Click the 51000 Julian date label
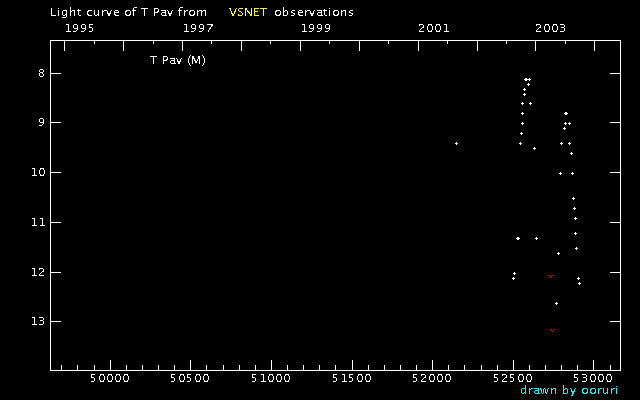This screenshot has height=400, width=640. [x=271, y=378]
